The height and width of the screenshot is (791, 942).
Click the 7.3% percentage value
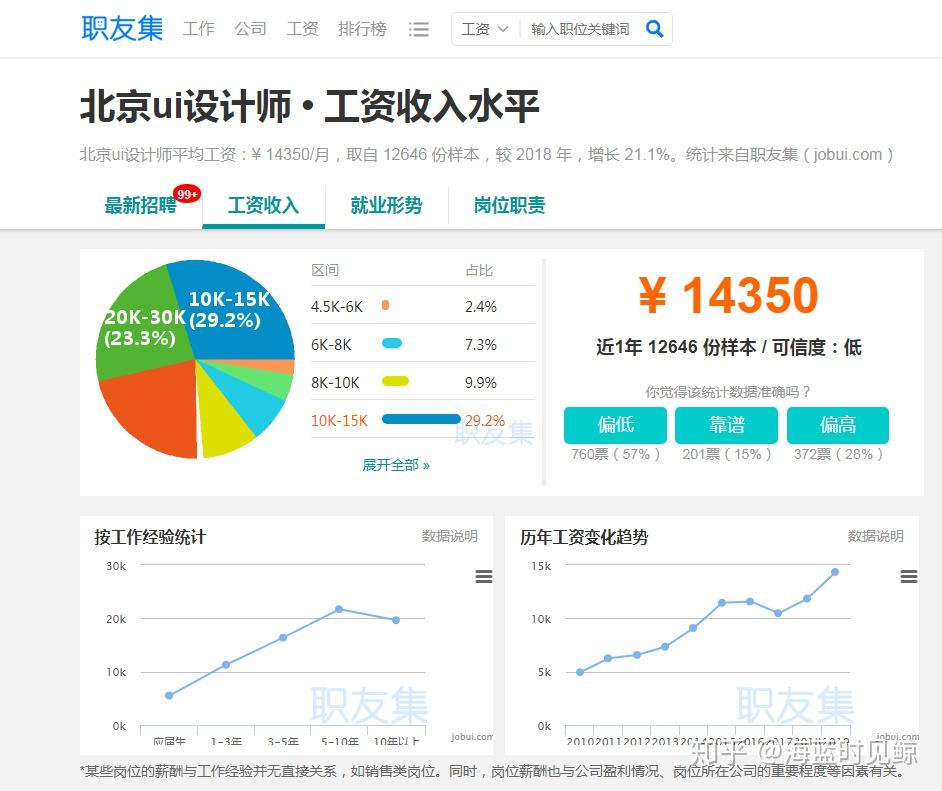coord(481,345)
